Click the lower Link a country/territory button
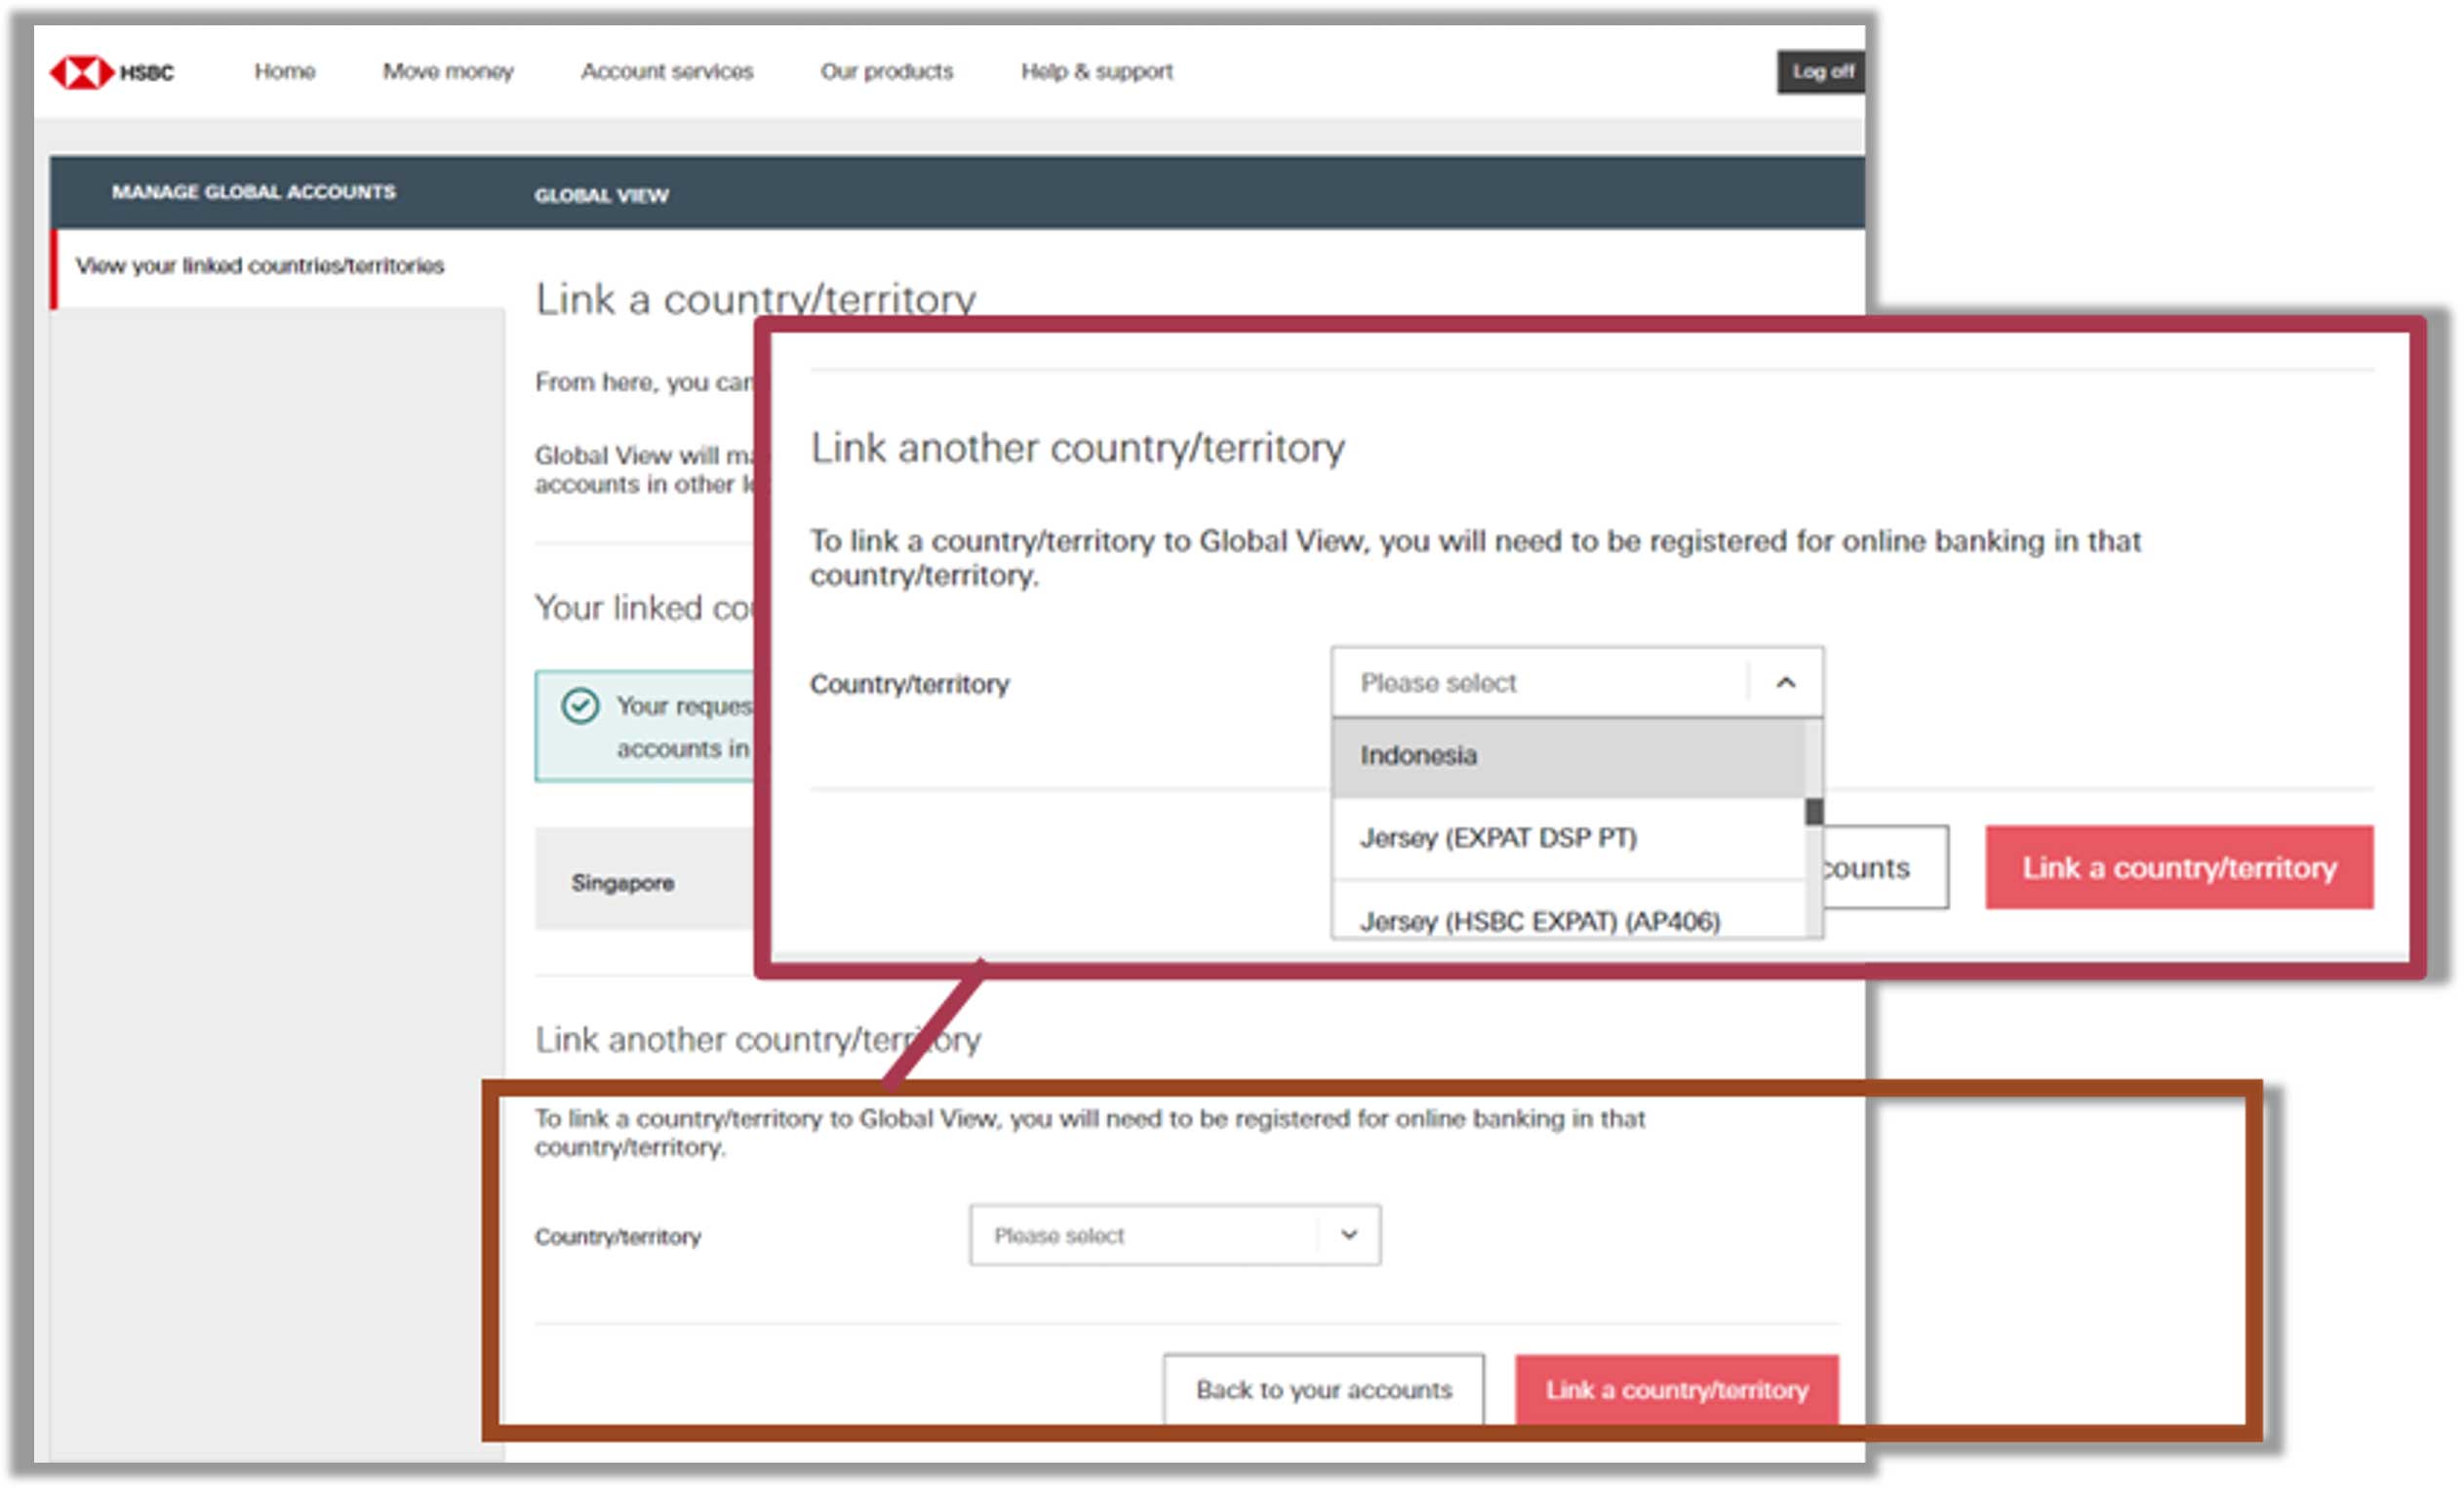 coord(1677,1390)
